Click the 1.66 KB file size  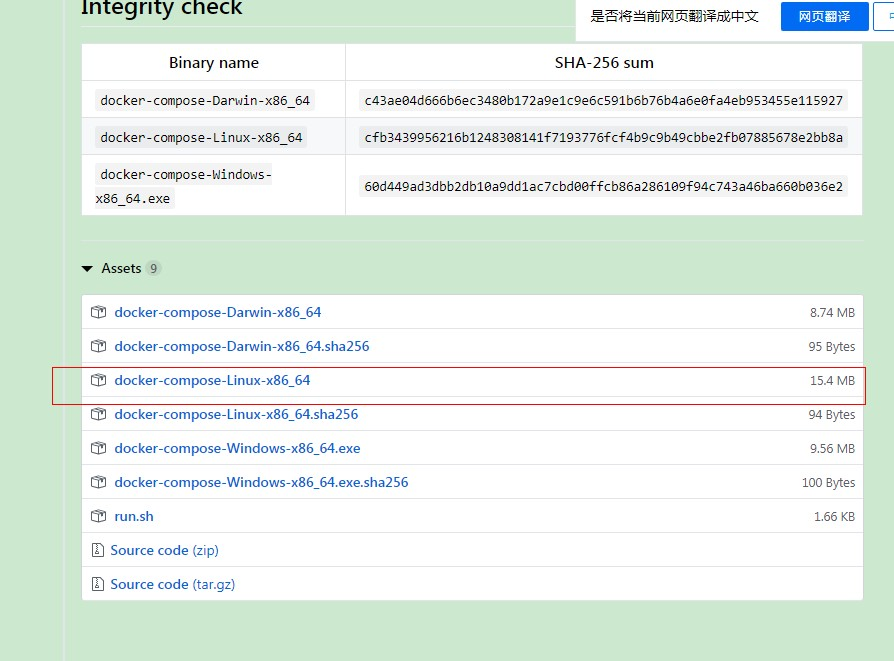point(834,517)
